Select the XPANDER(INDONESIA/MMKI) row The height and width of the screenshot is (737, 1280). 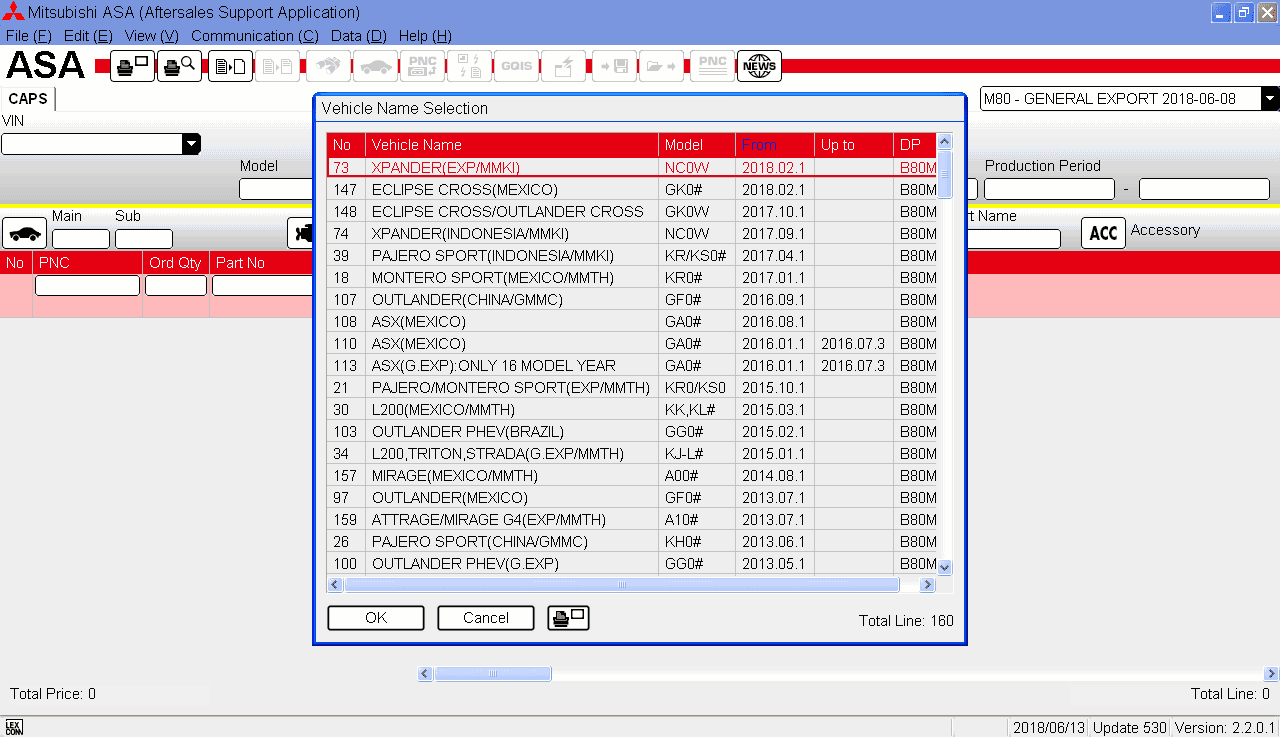632,234
